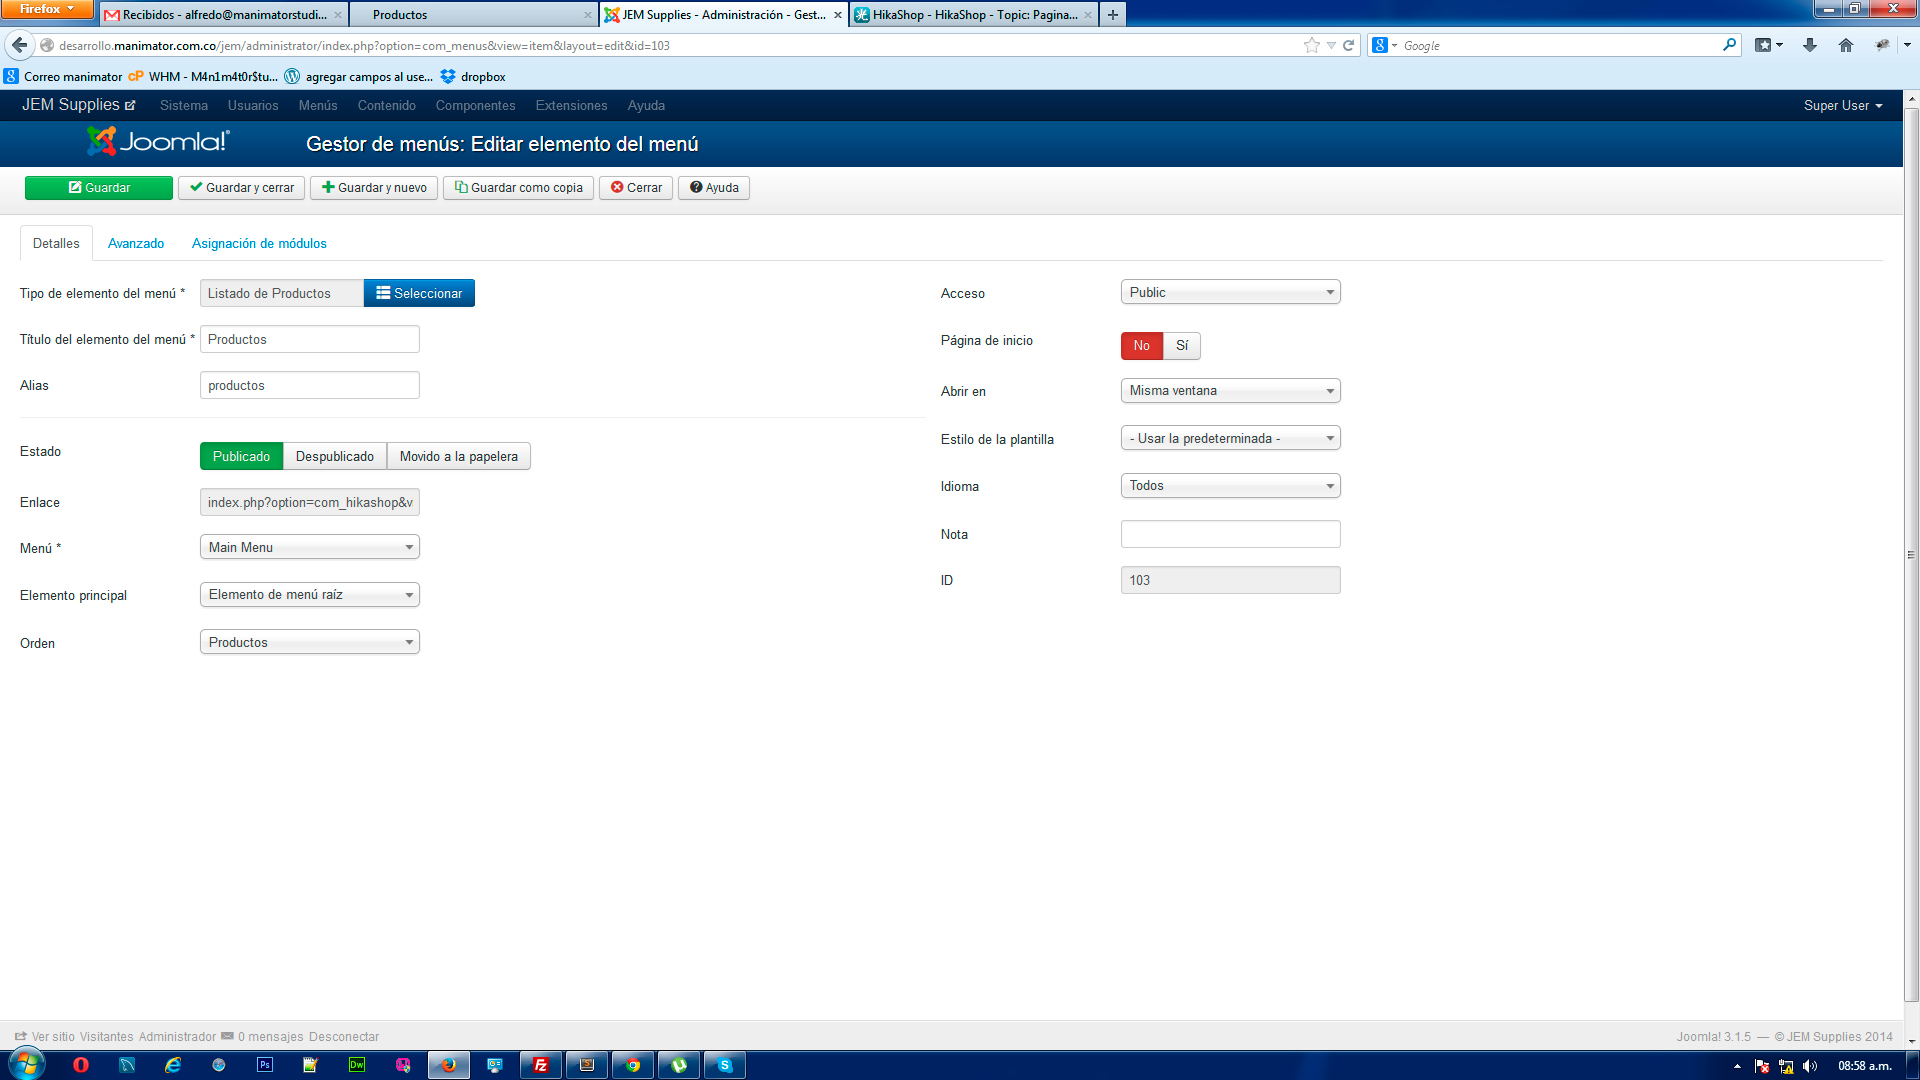The width and height of the screenshot is (1920, 1080).
Task: Expand the Acceso dropdown showing Public
Action: pos(1230,292)
